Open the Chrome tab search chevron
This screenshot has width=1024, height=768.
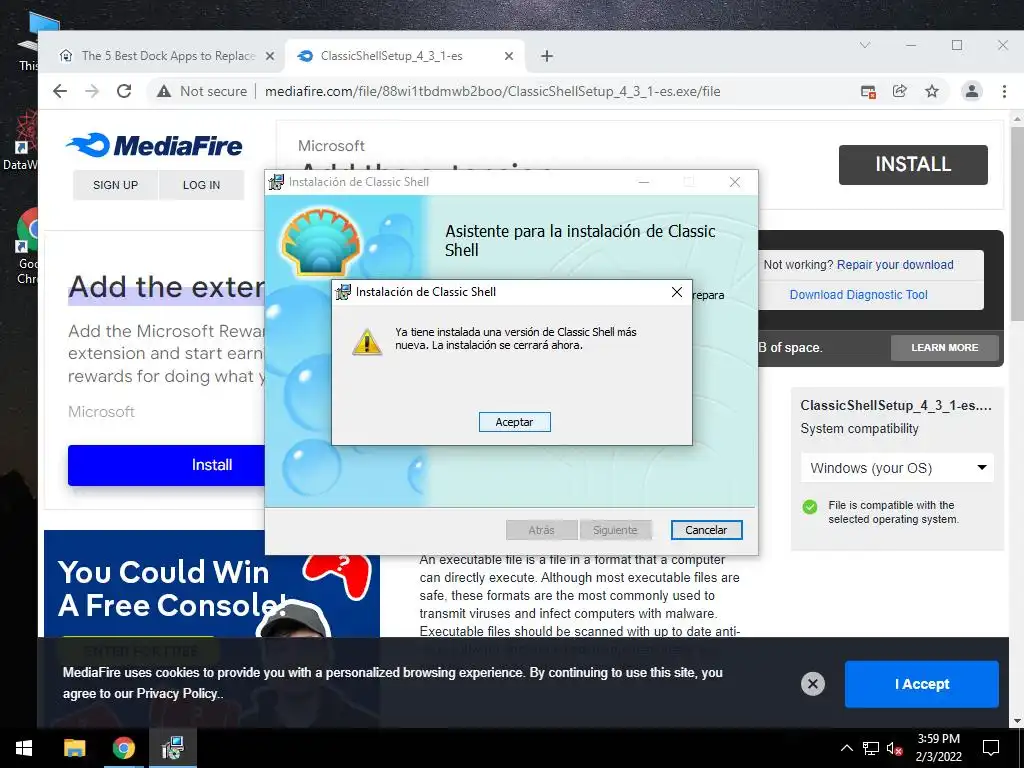point(865,45)
